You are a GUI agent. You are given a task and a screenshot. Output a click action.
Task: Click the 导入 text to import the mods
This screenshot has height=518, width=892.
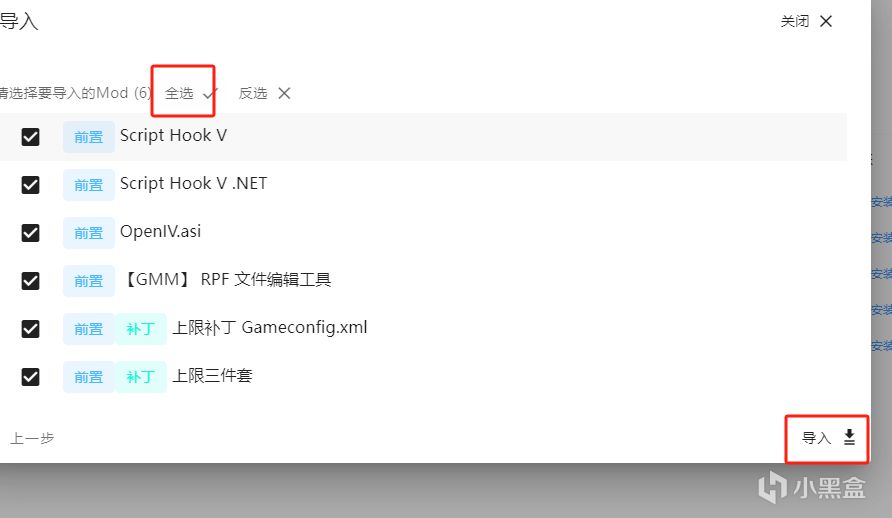(816, 438)
